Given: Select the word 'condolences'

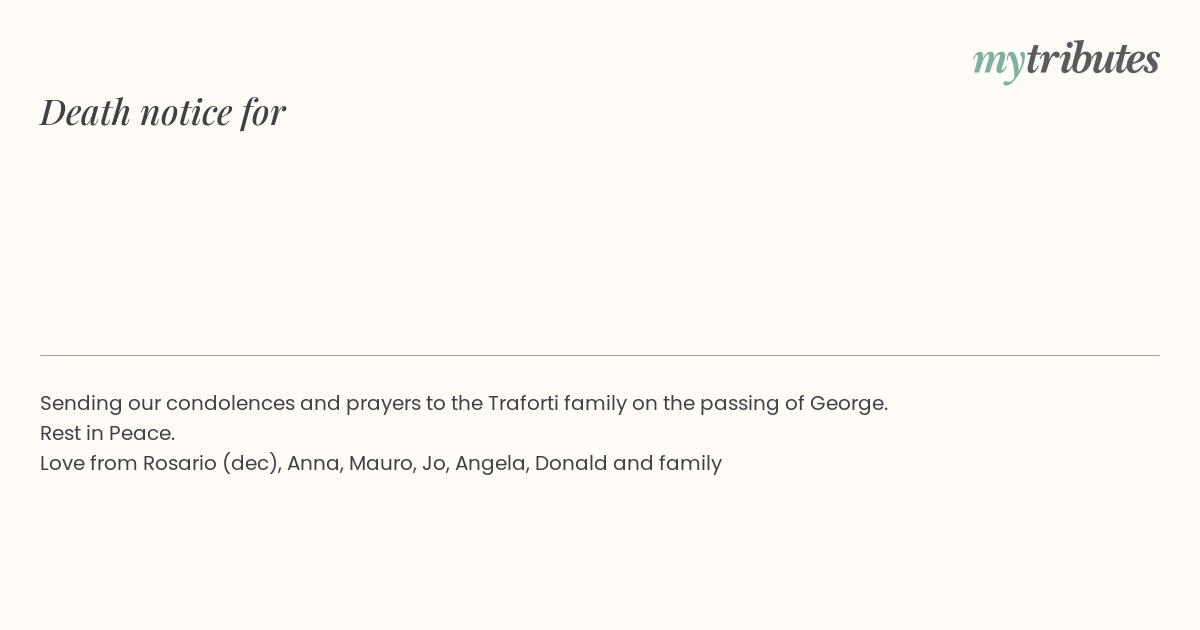Looking at the screenshot, I should pyautogui.click(x=231, y=403).
